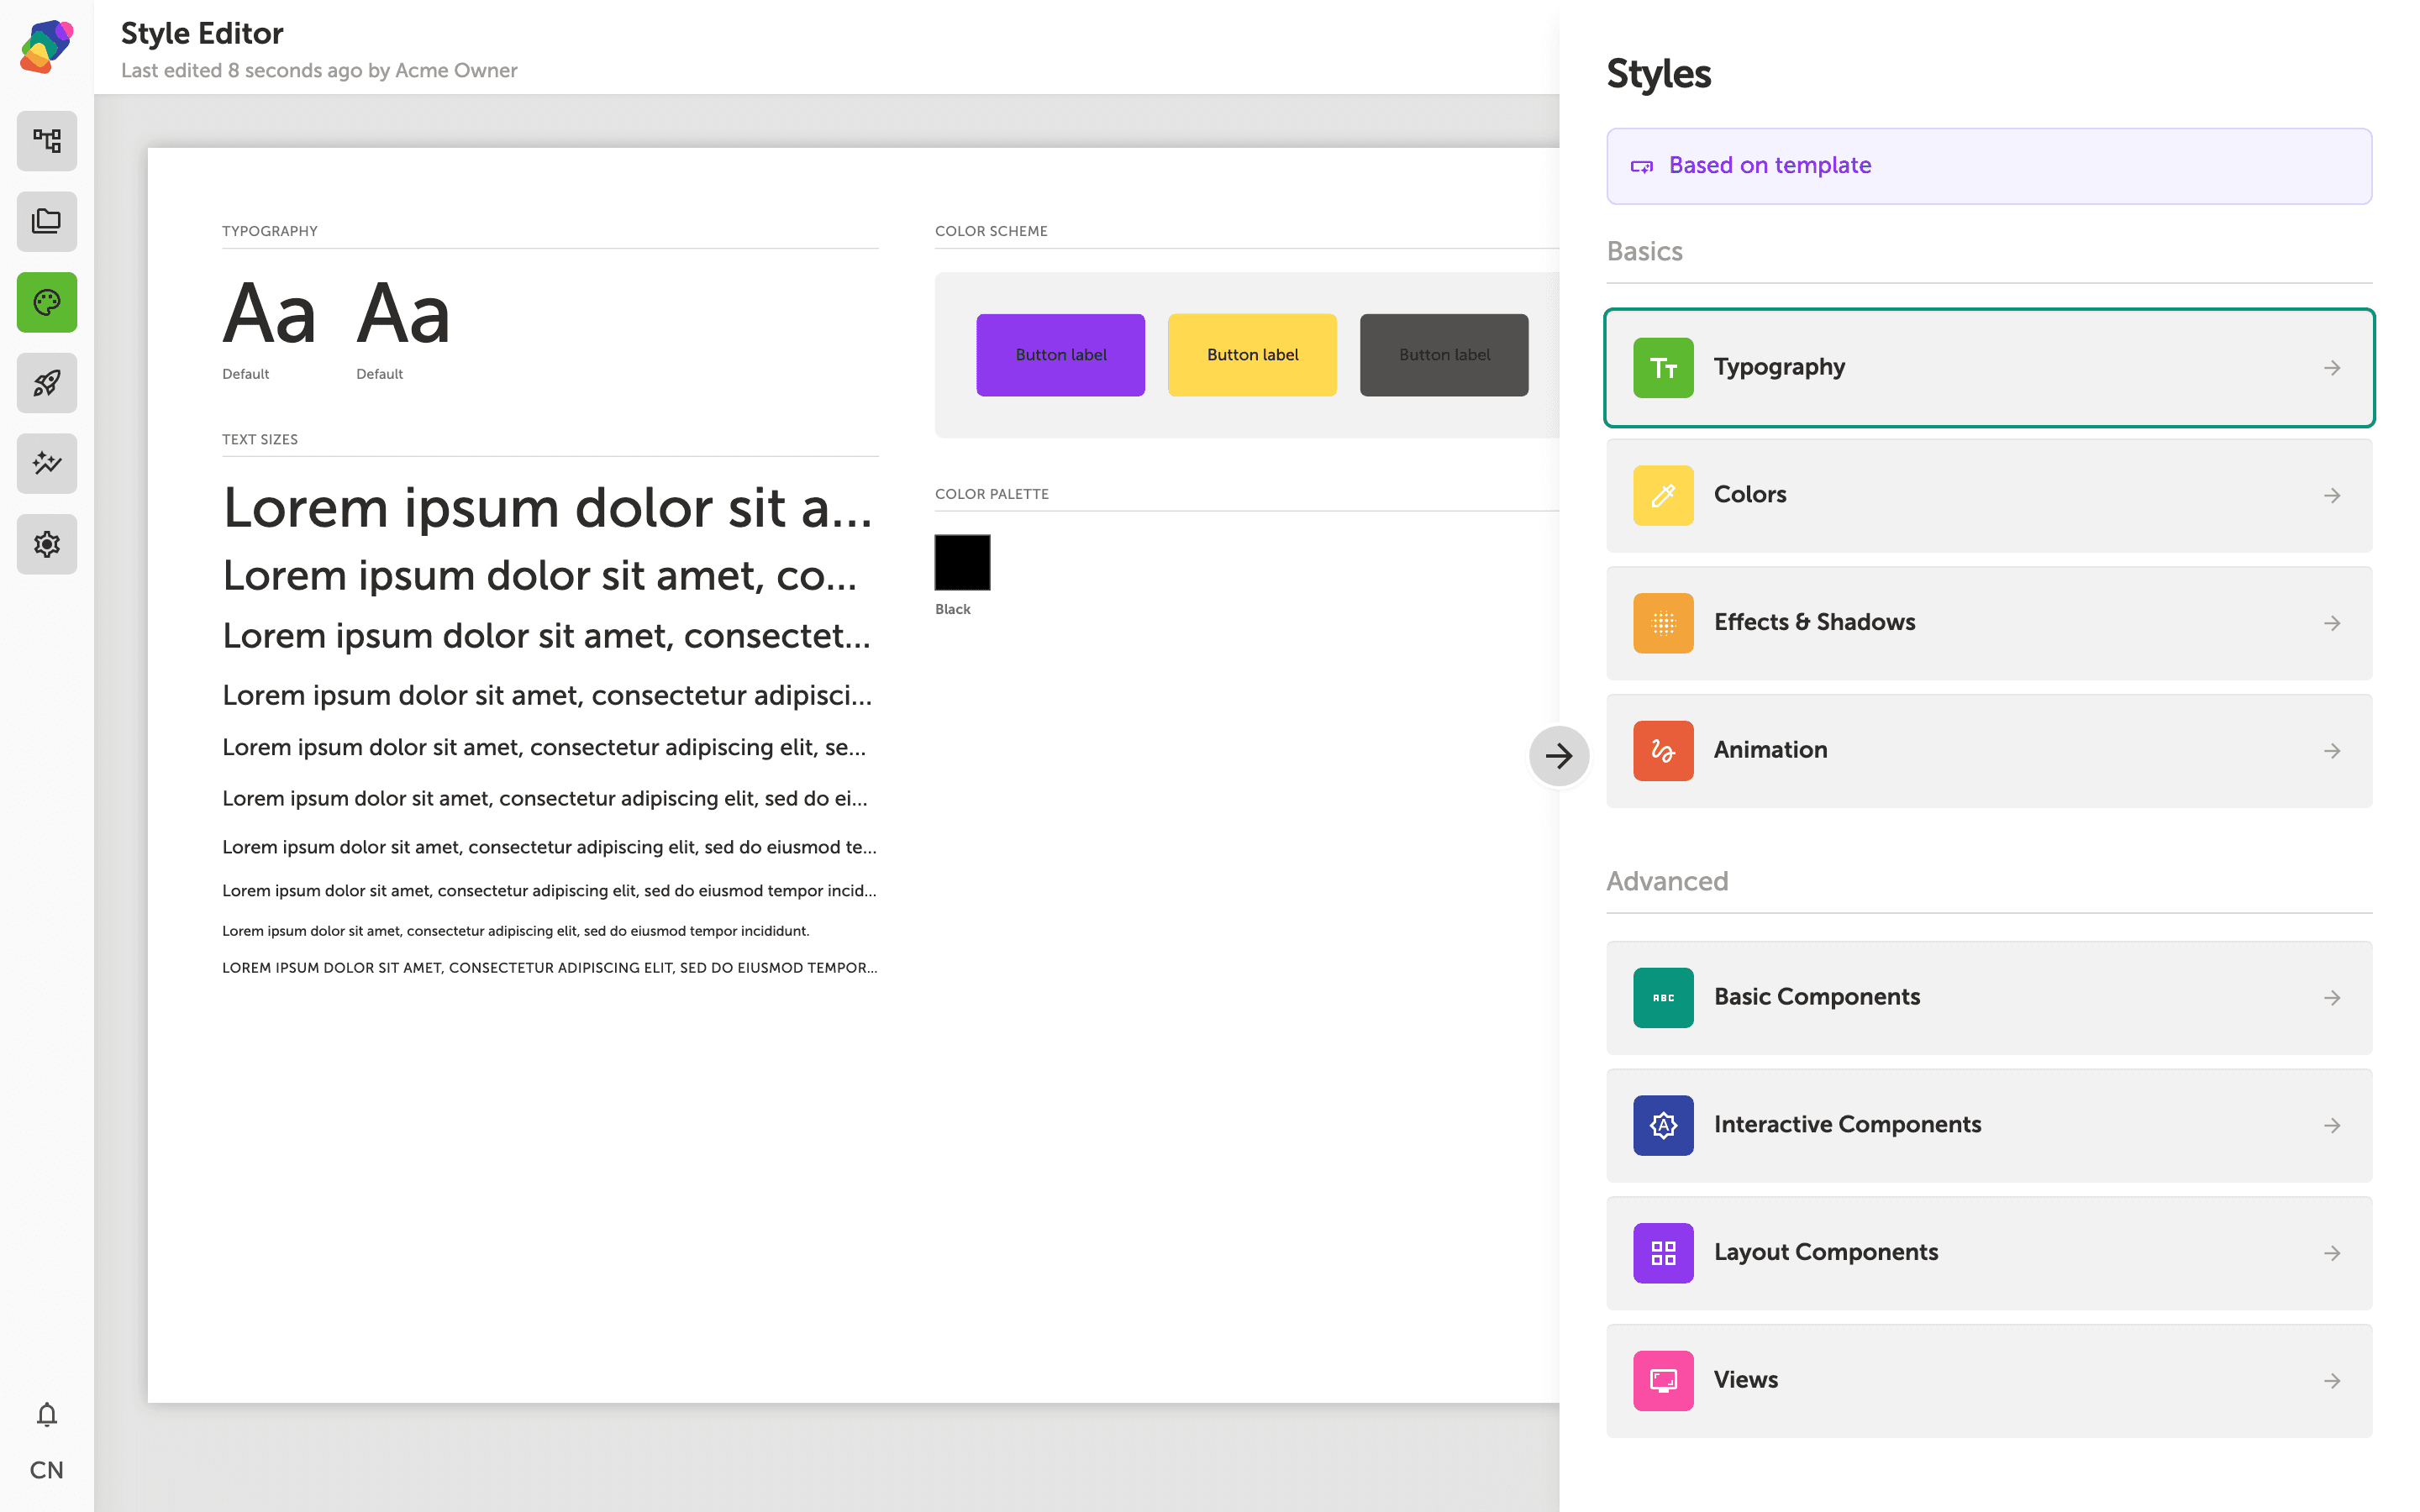The height and width of the screenshot is (1512, 2420).
Task: Click the TYPOGRAPHY section heading
Action: (270, 231)
